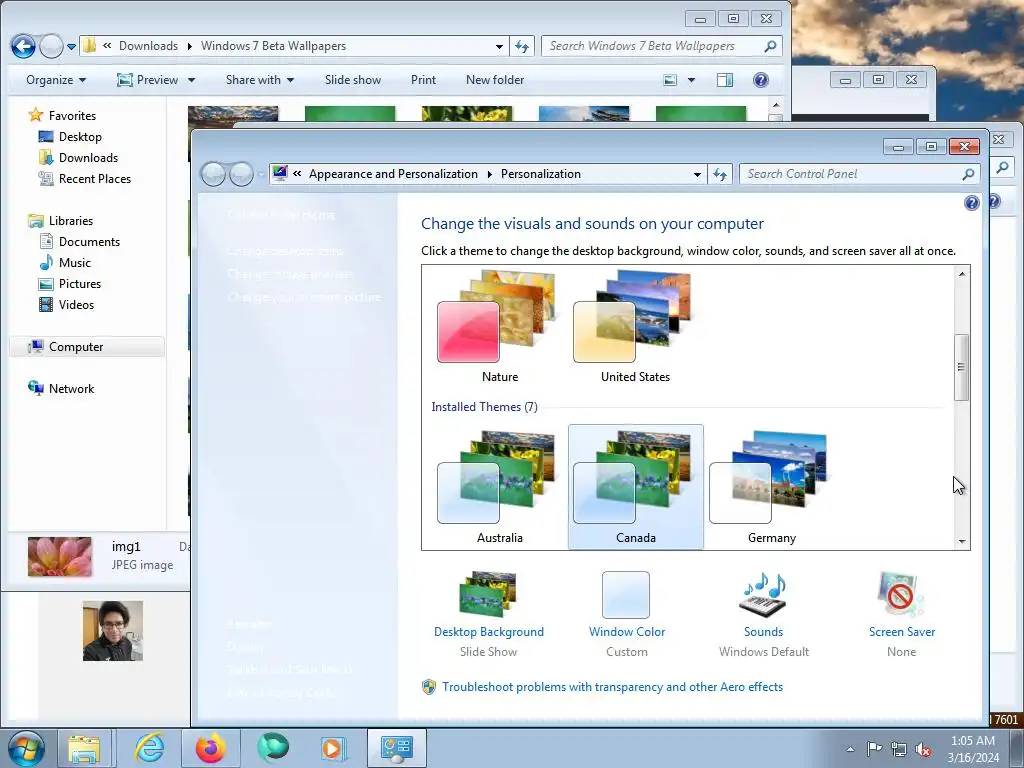
Task: Show hidden tray icons arrow
Action: 850,749
